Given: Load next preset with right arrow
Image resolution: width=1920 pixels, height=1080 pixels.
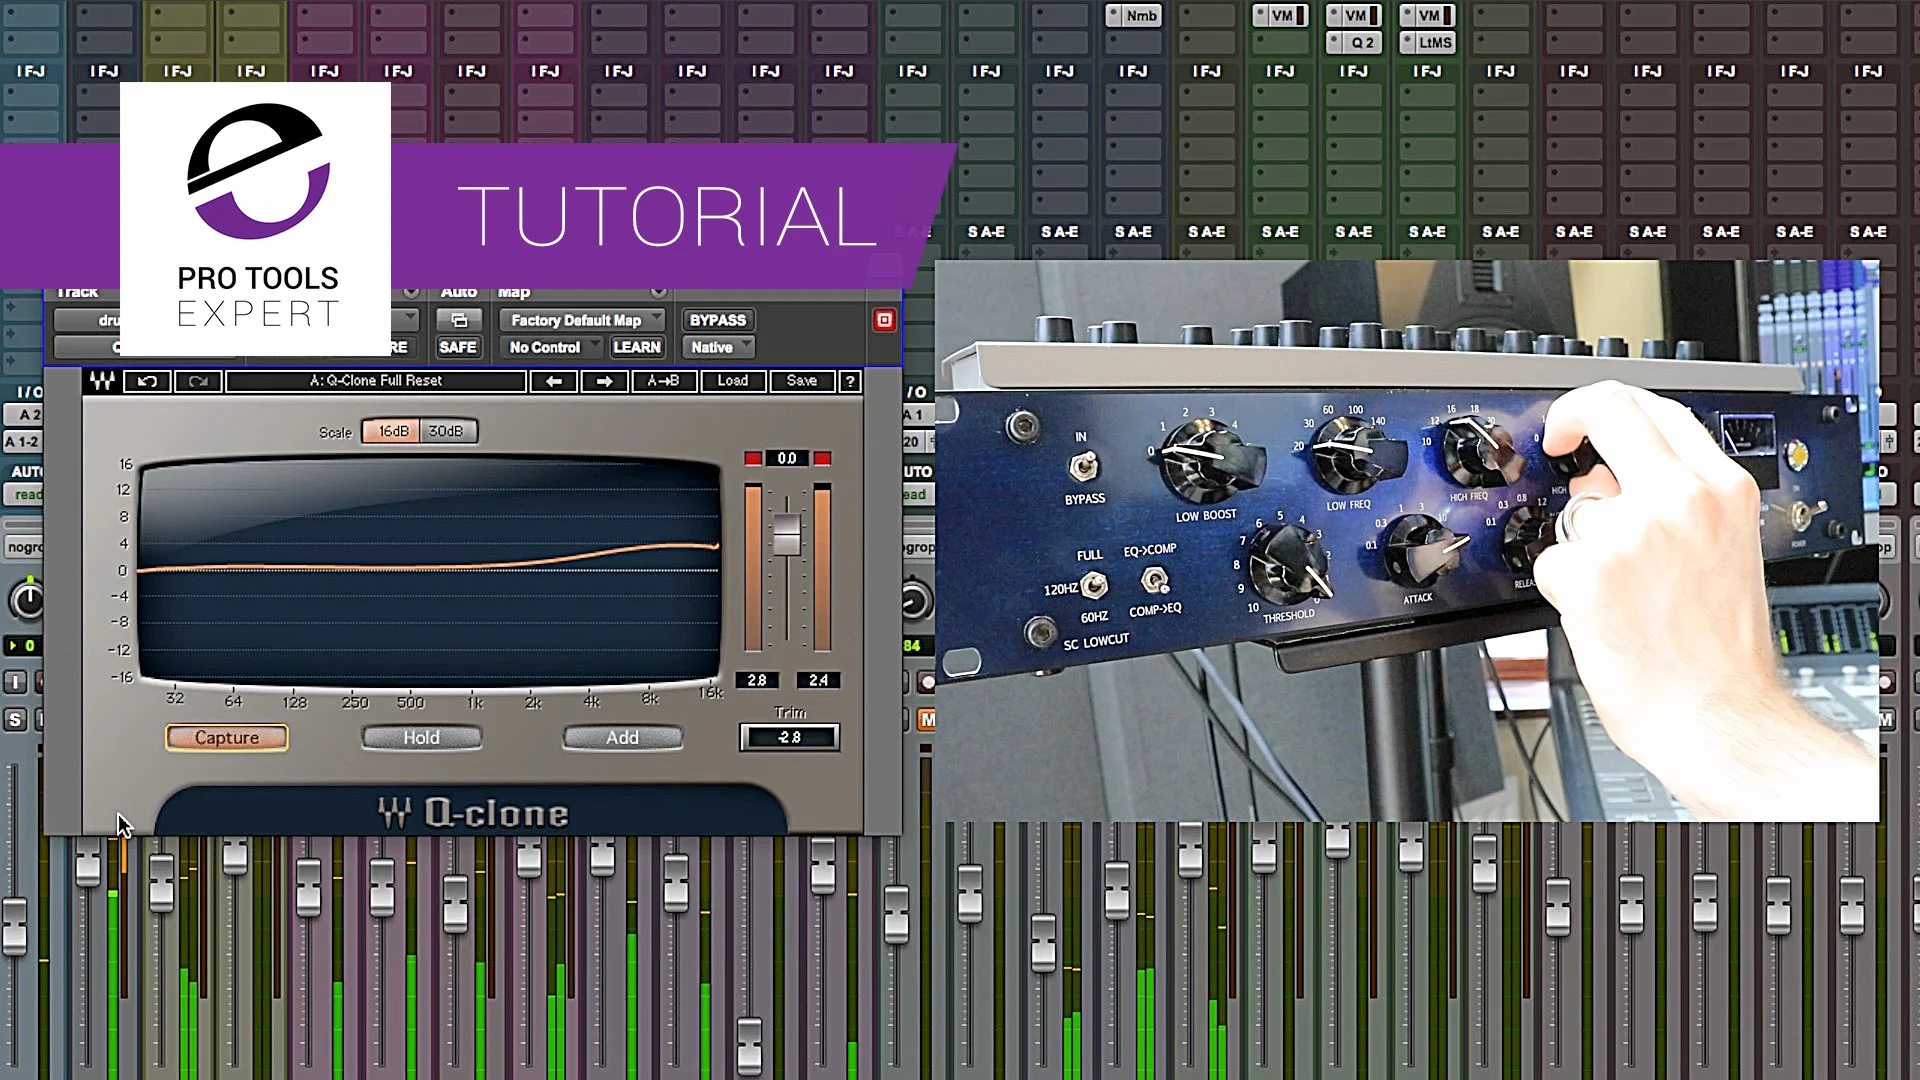Looking at the screenshot, I should coord(604,381).
